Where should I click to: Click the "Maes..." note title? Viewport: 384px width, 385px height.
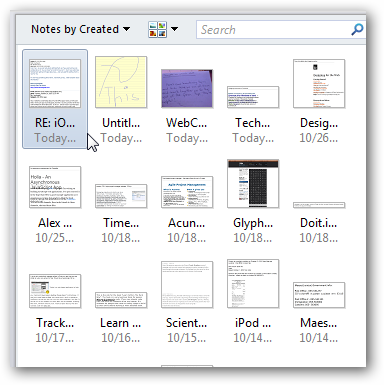(319, 323)
